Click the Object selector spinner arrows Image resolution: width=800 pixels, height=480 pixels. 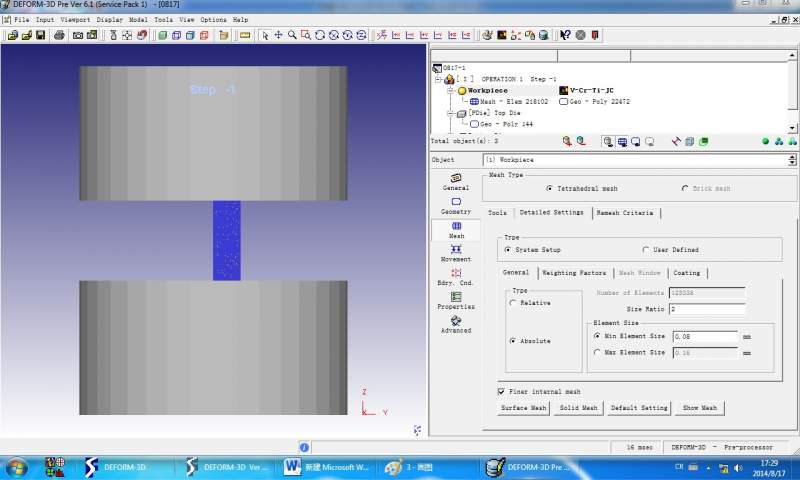coord(792,160)
